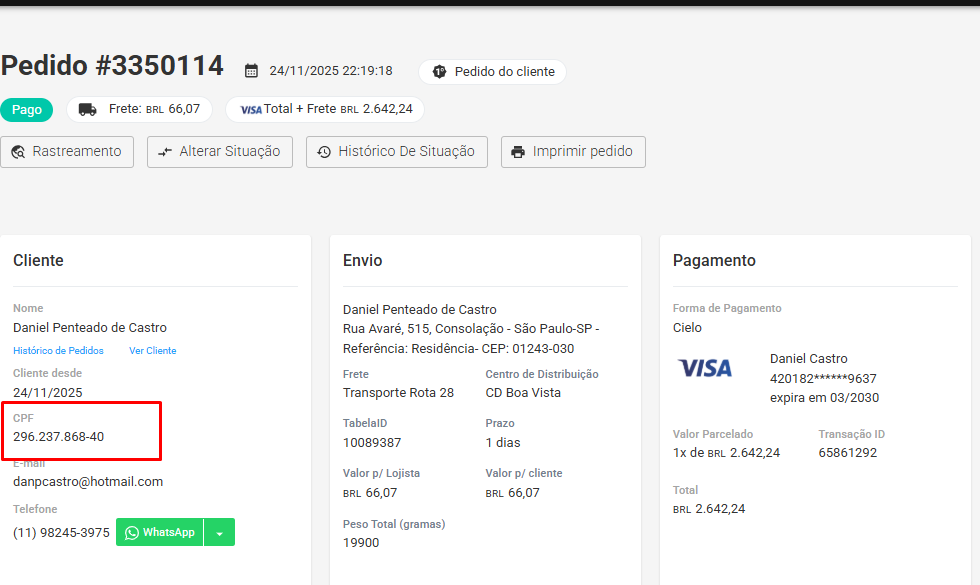This screenshot has height=585, width=980.
Task: Click the Total + Frete Visa badge
Action: coord(325,109)
